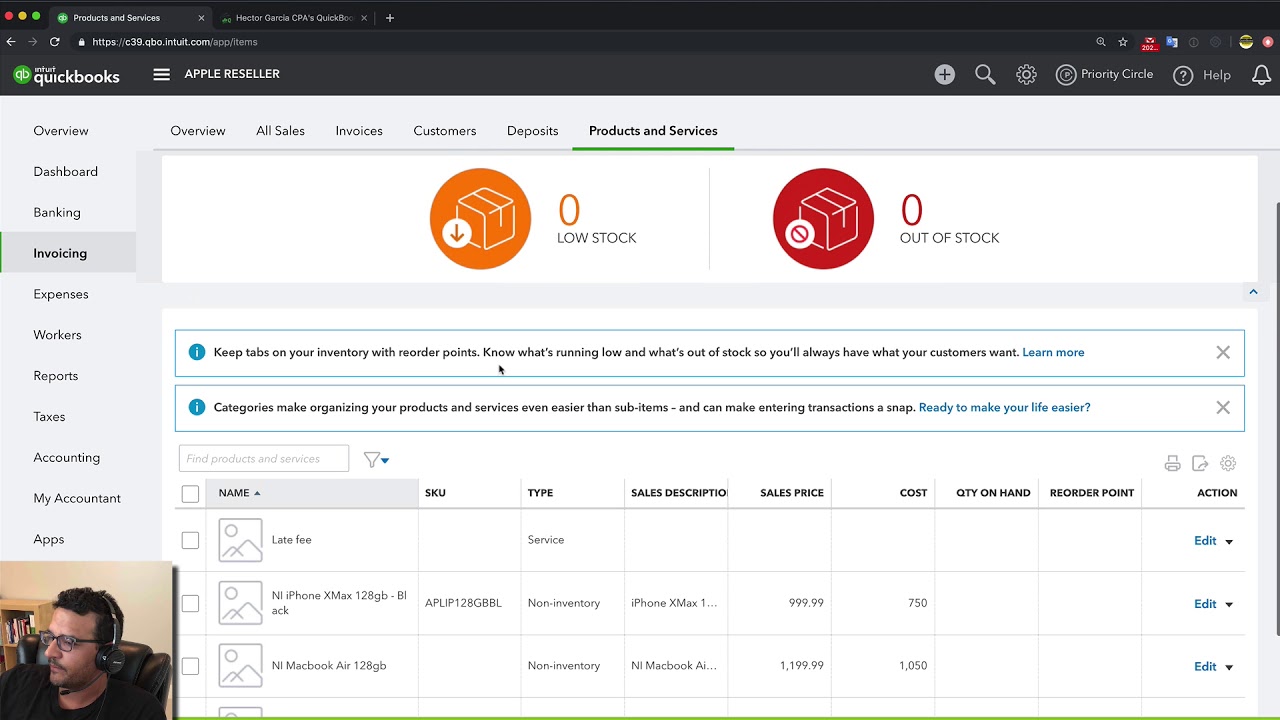
Task: Click the APLIP128GBBL SKU cell
Action: [463, 603]
